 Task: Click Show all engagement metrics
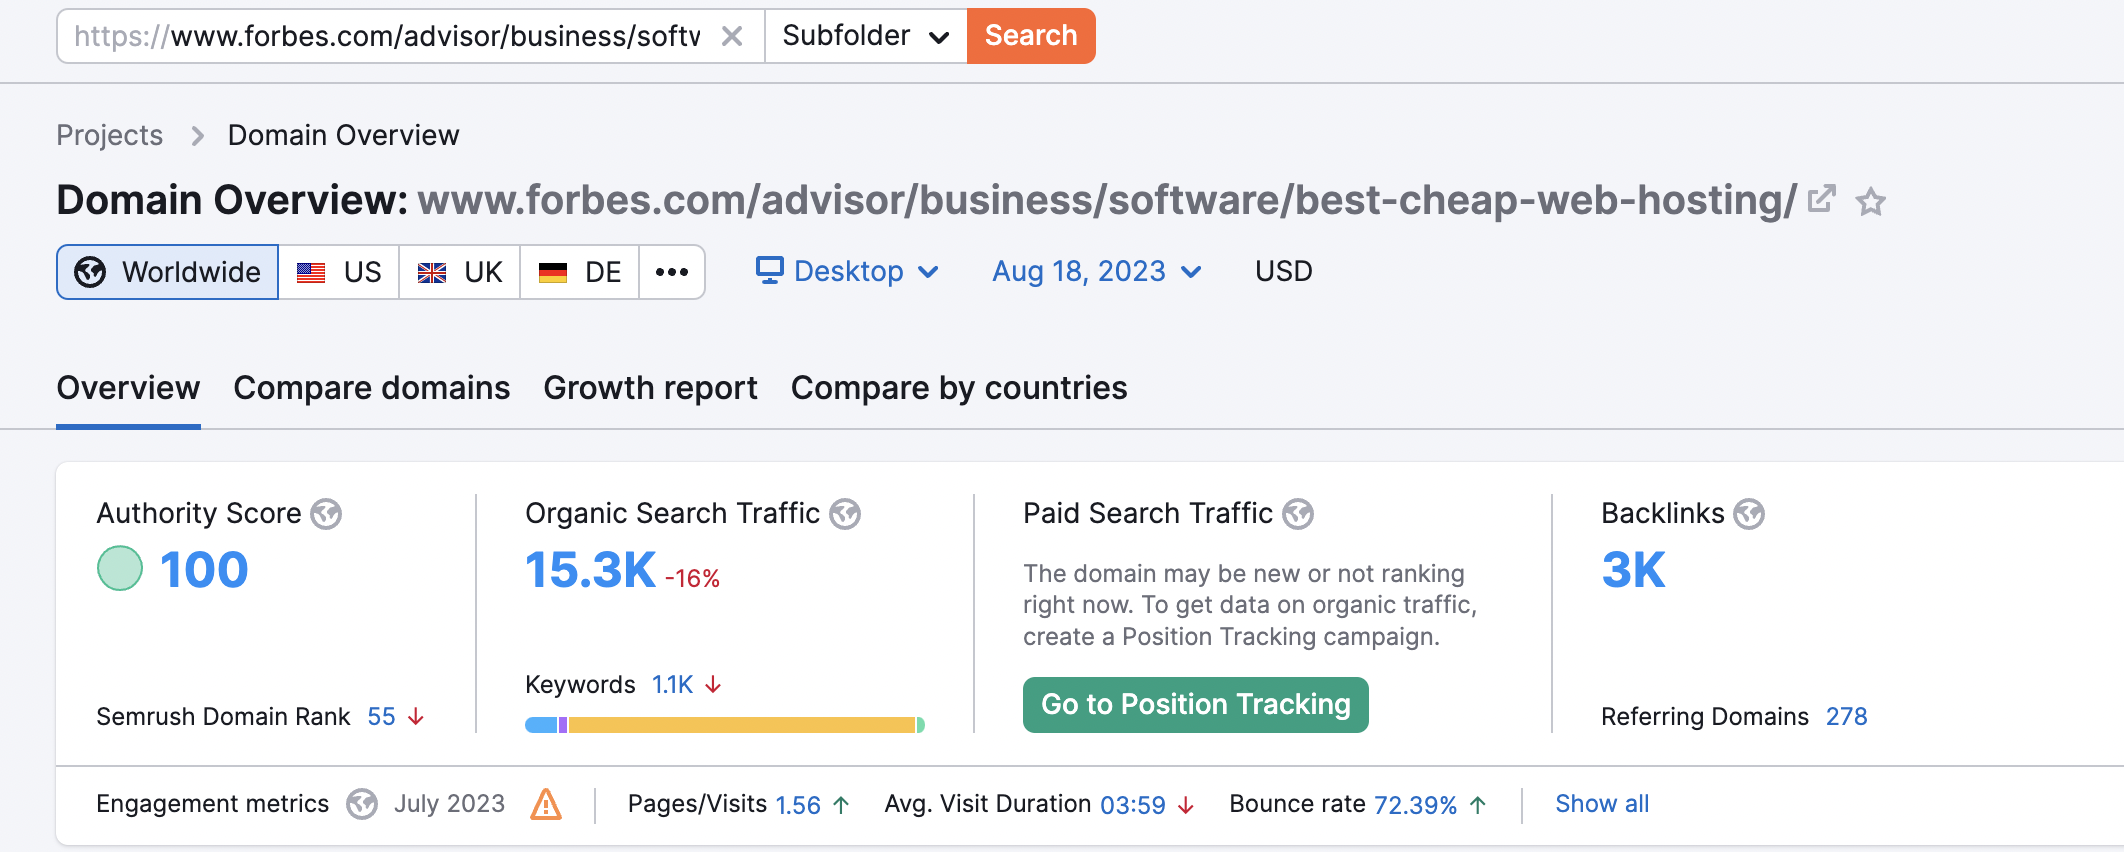click(1602, 804)
